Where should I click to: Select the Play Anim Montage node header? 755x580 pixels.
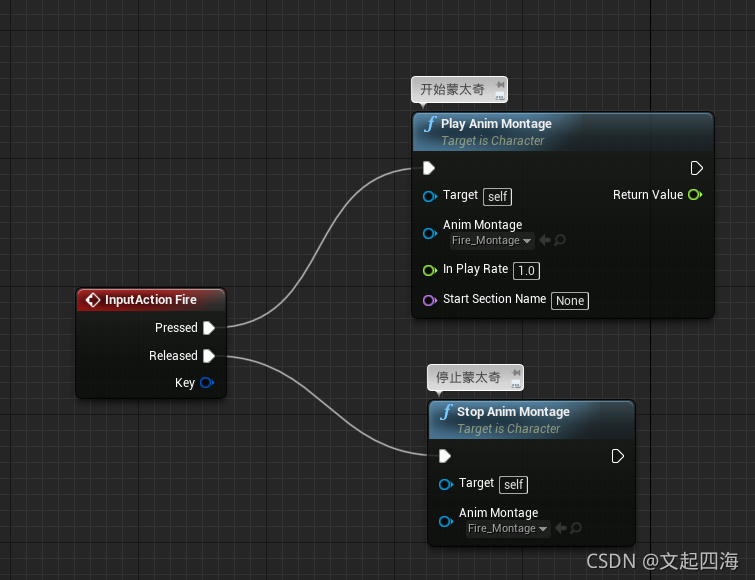pos(563,132)
